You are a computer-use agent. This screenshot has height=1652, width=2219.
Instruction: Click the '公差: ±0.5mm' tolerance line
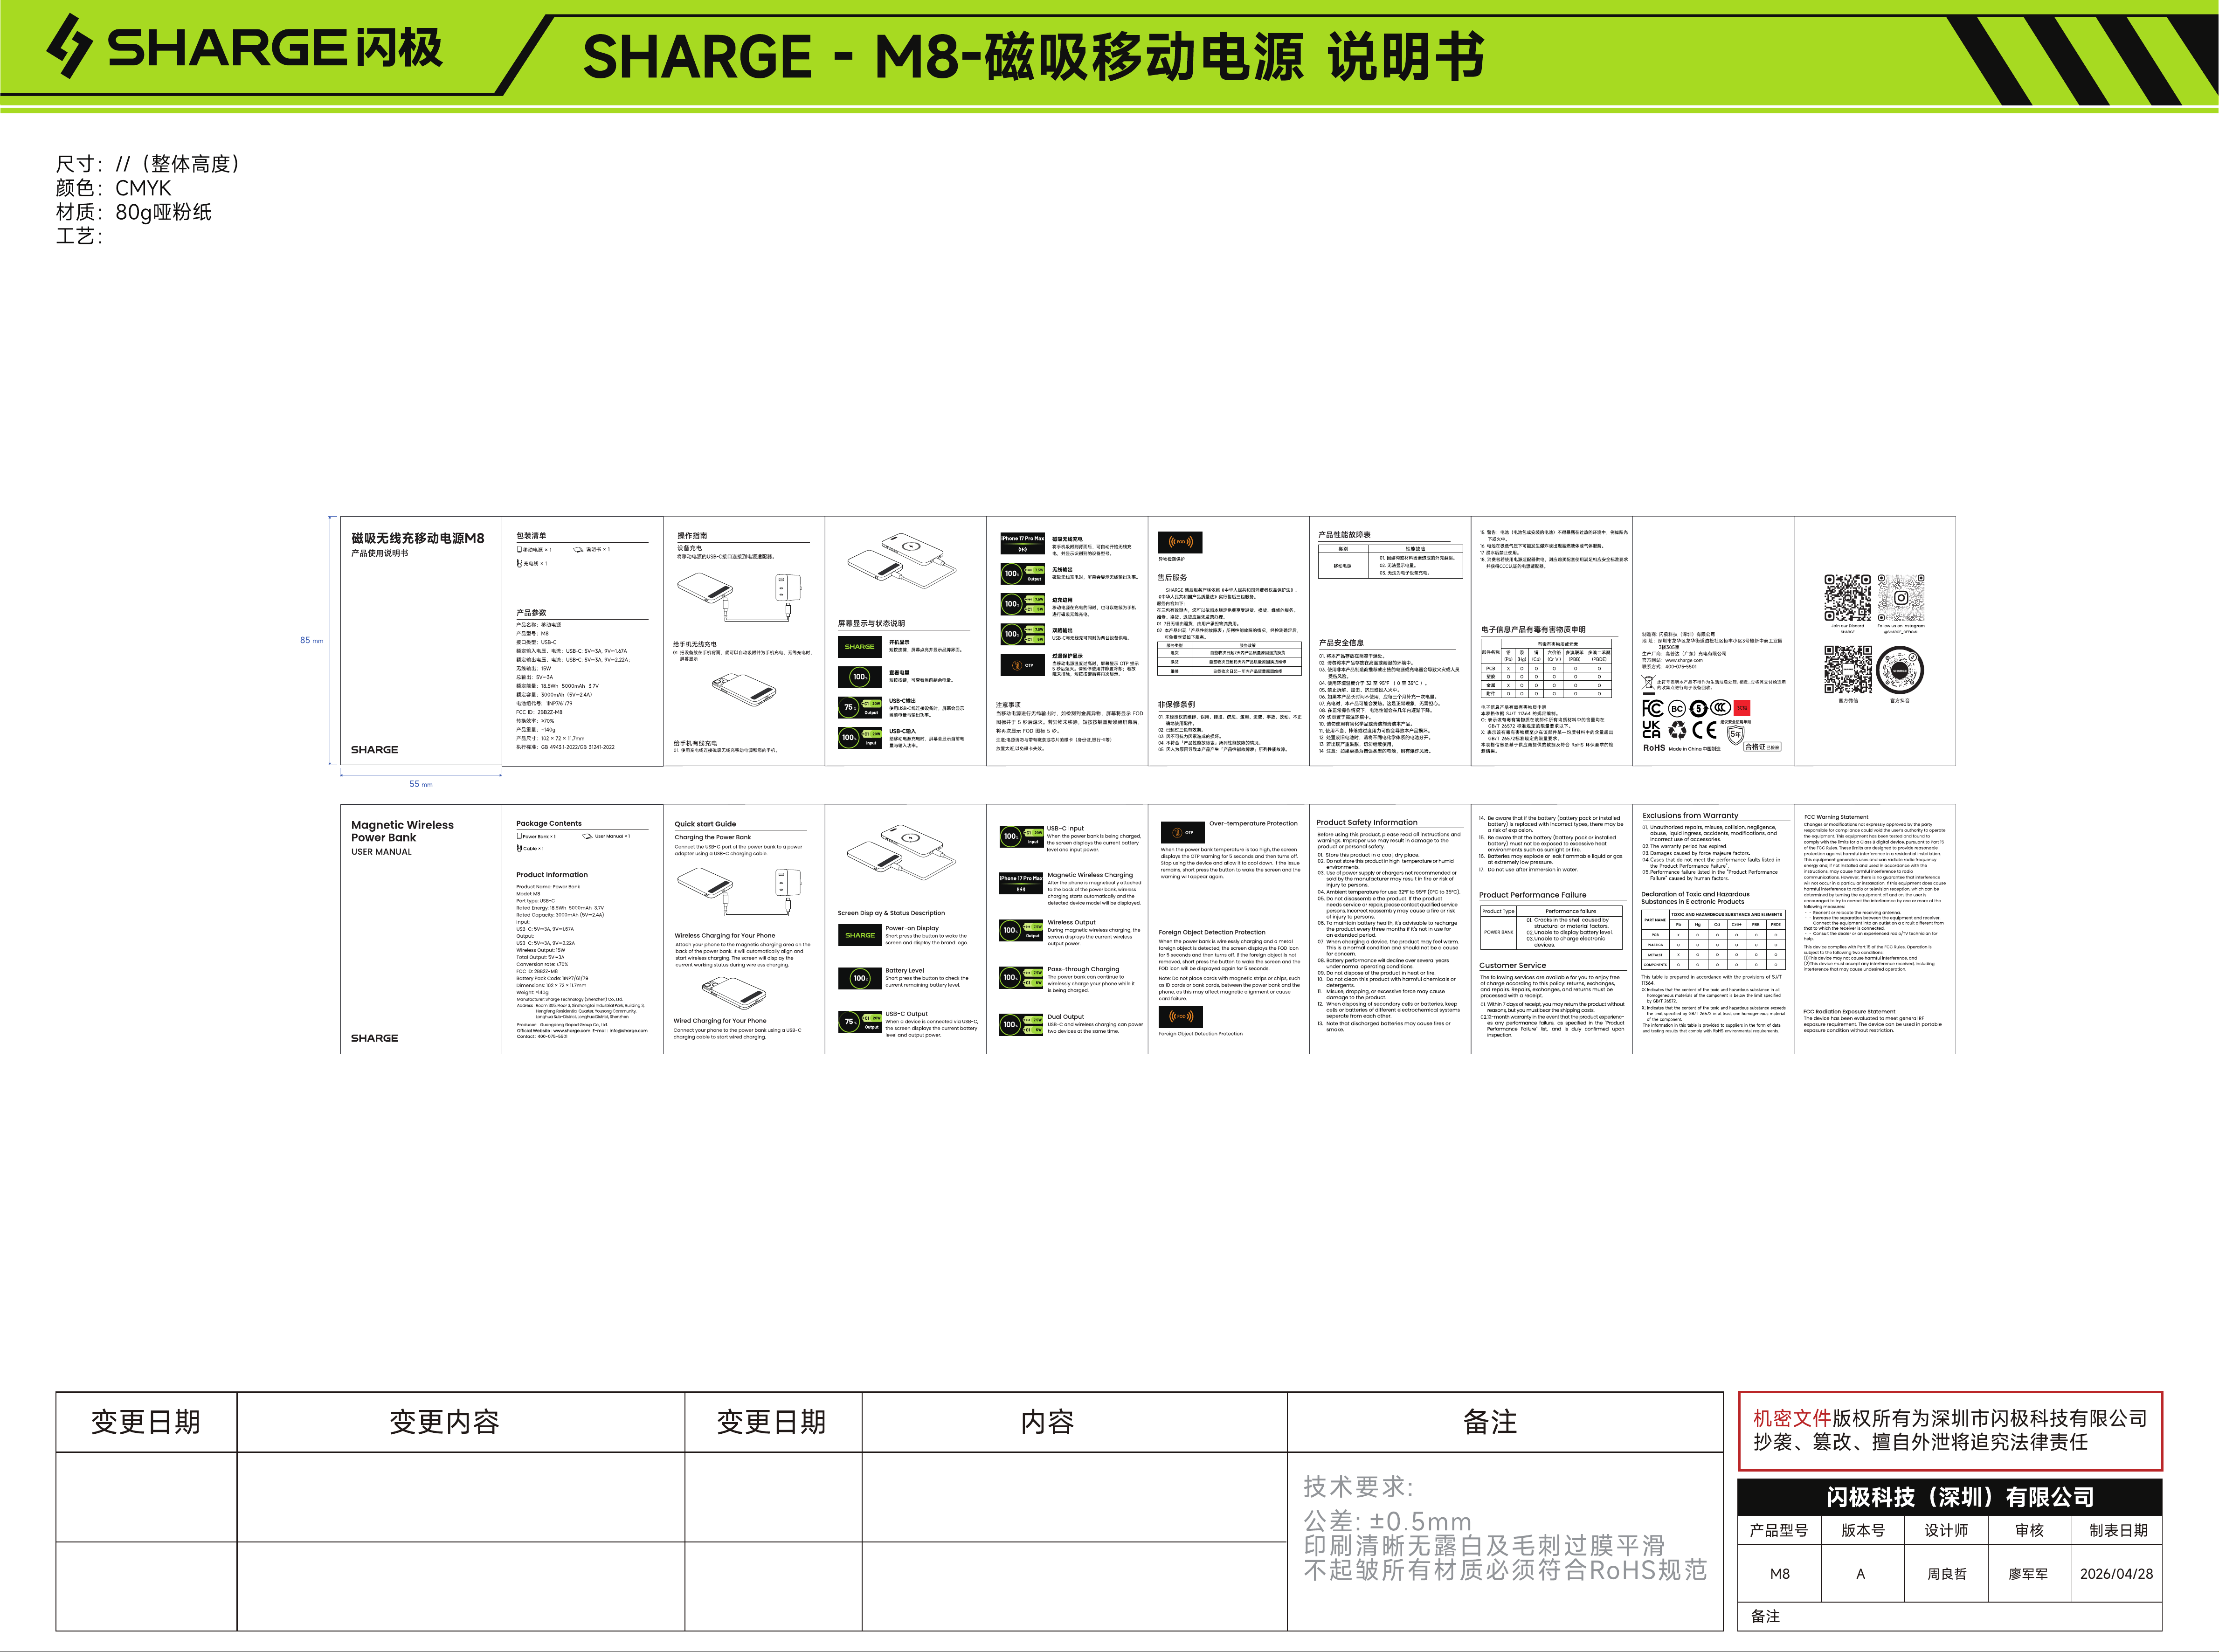coord(1387,1522)
